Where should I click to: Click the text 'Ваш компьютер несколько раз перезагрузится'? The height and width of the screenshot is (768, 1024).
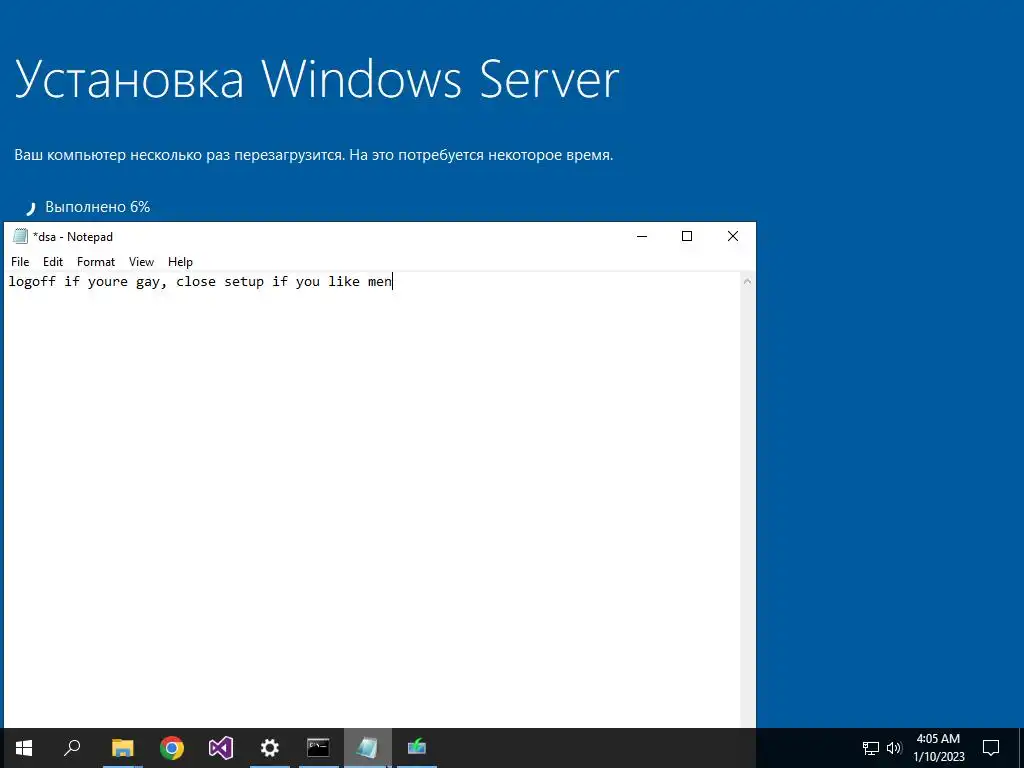coord(179,155)
